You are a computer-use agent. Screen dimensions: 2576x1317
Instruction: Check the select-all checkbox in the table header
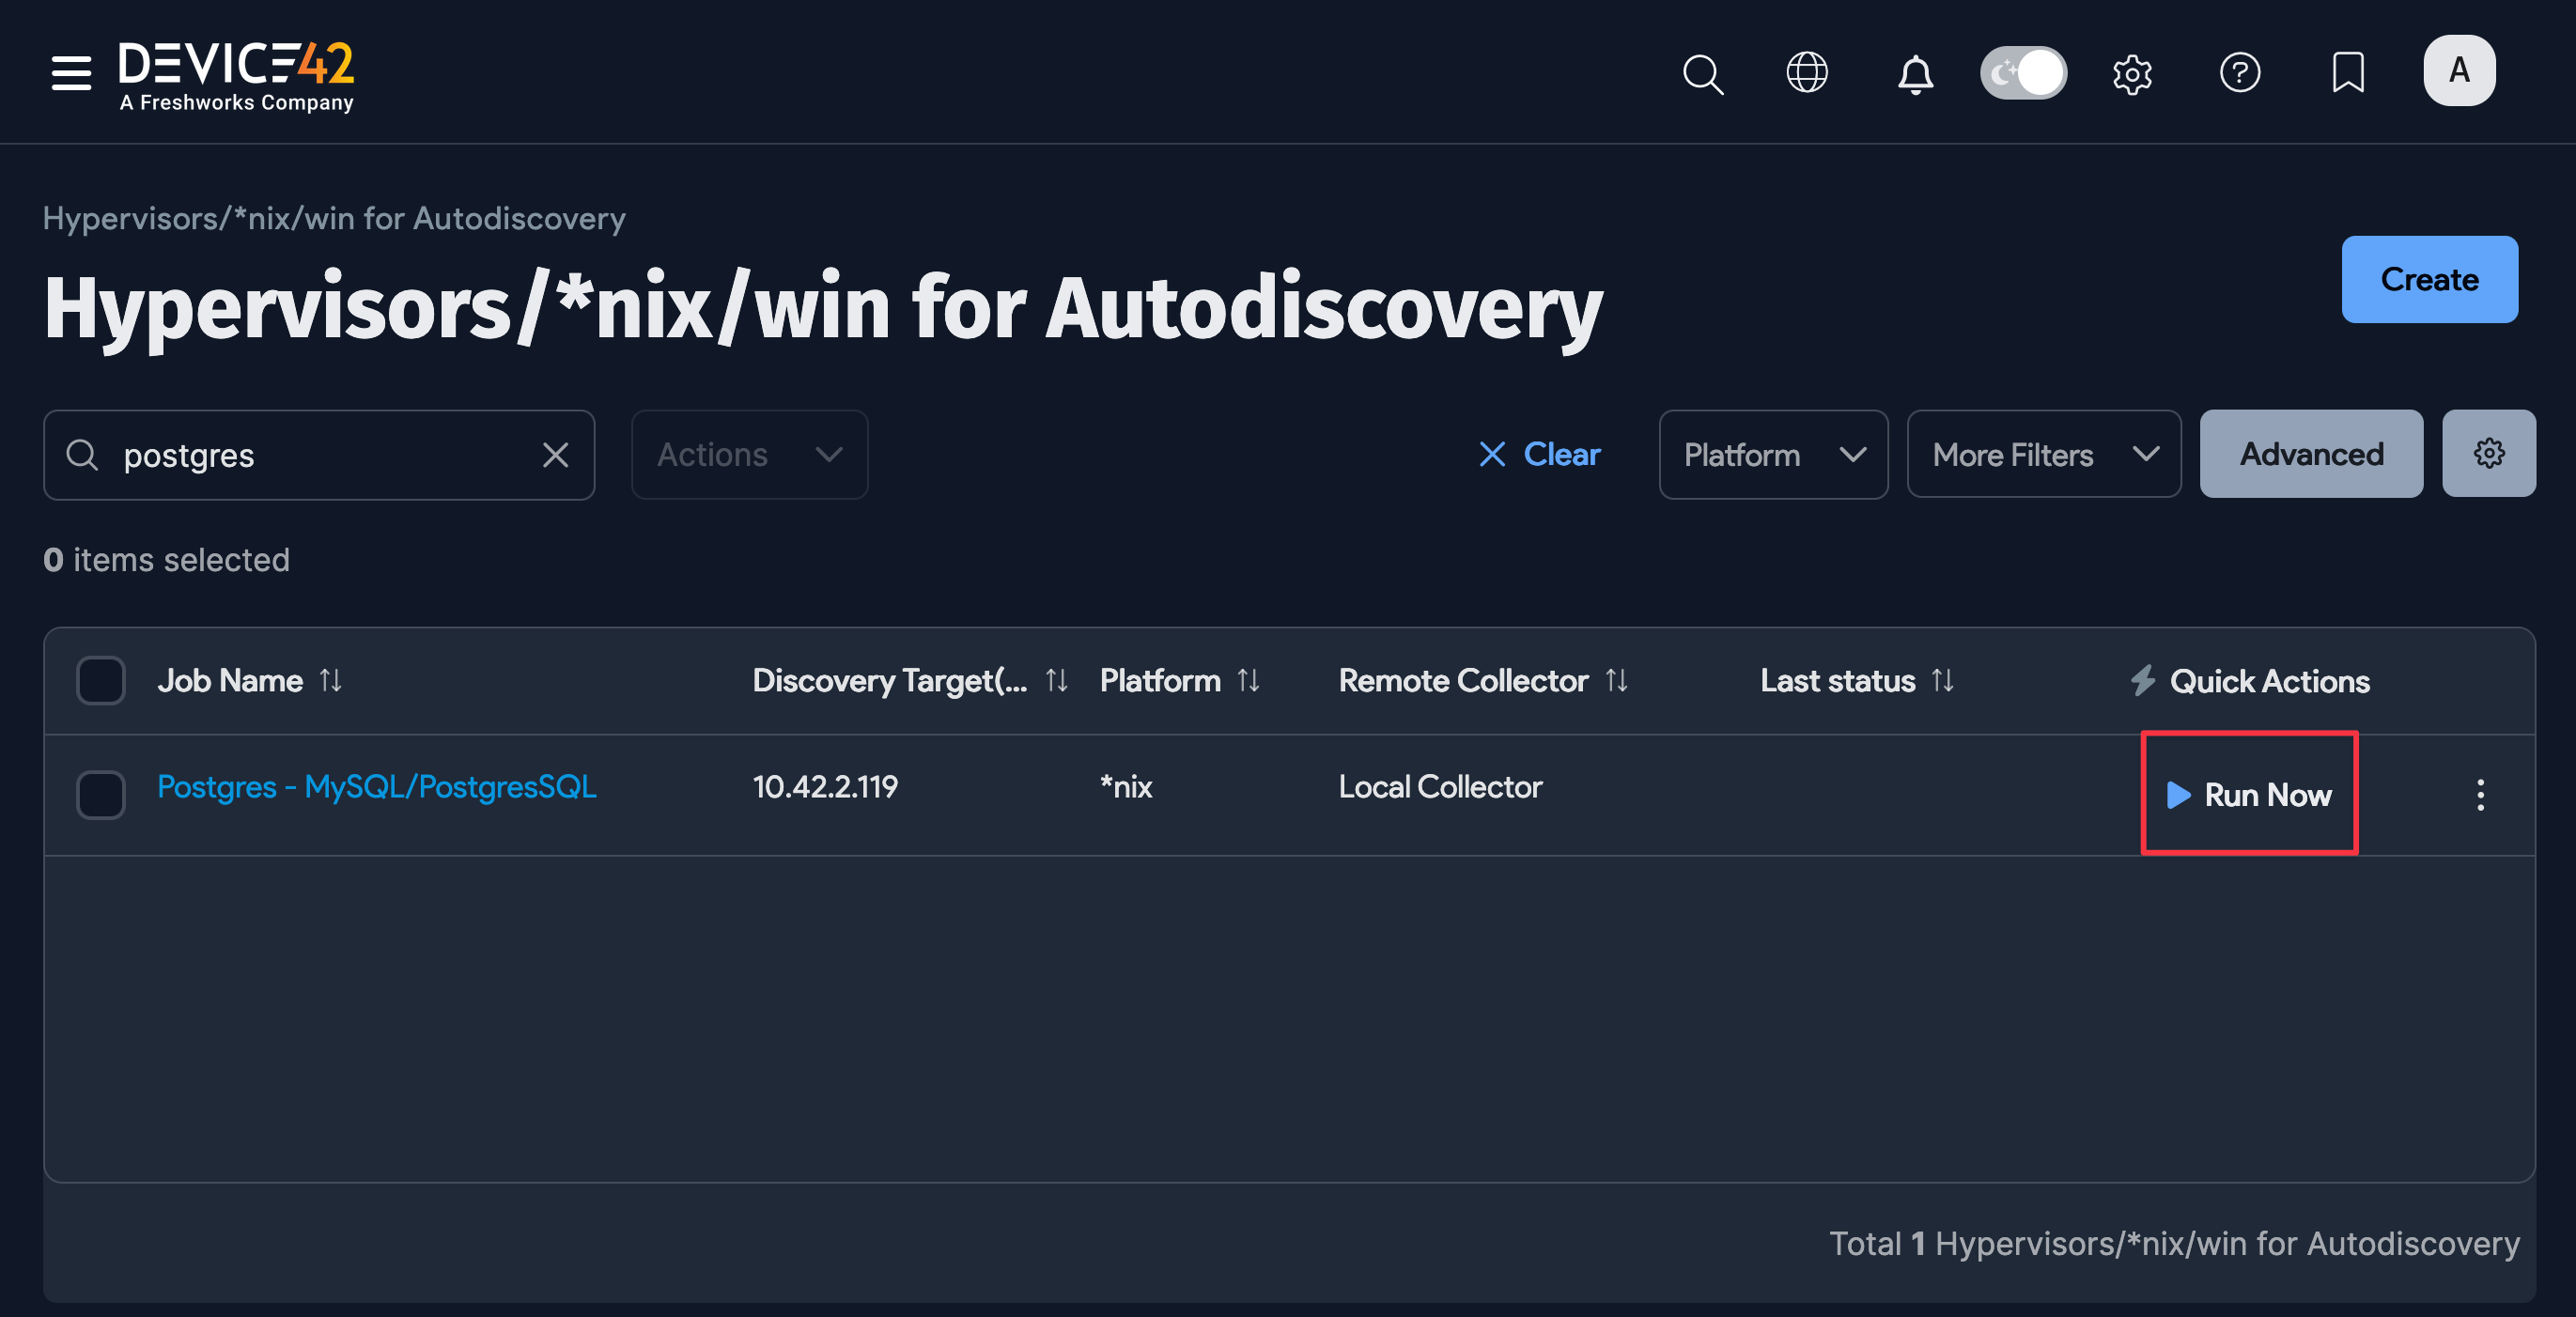pyautogui.click(x=100, y=680)
